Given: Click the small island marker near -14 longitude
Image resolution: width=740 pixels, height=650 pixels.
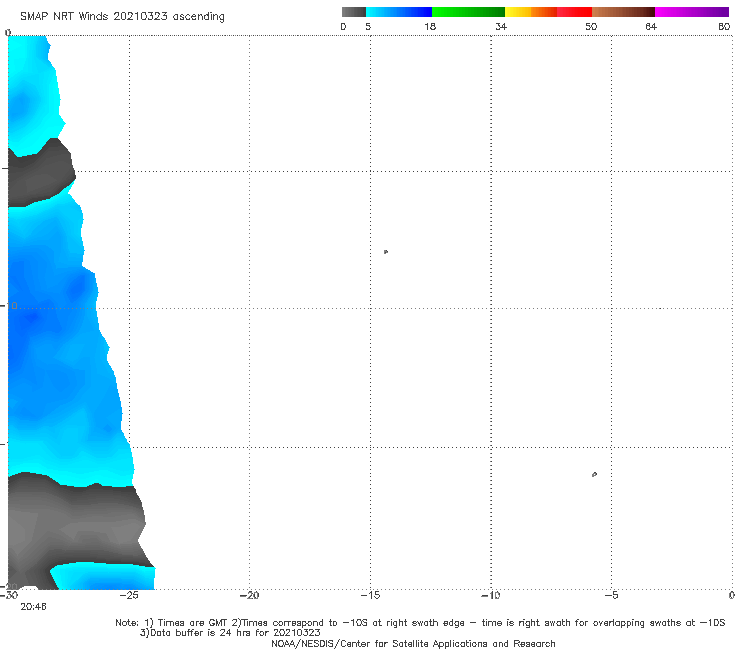Looking at the screenshot, I should [x=386, y=252].
